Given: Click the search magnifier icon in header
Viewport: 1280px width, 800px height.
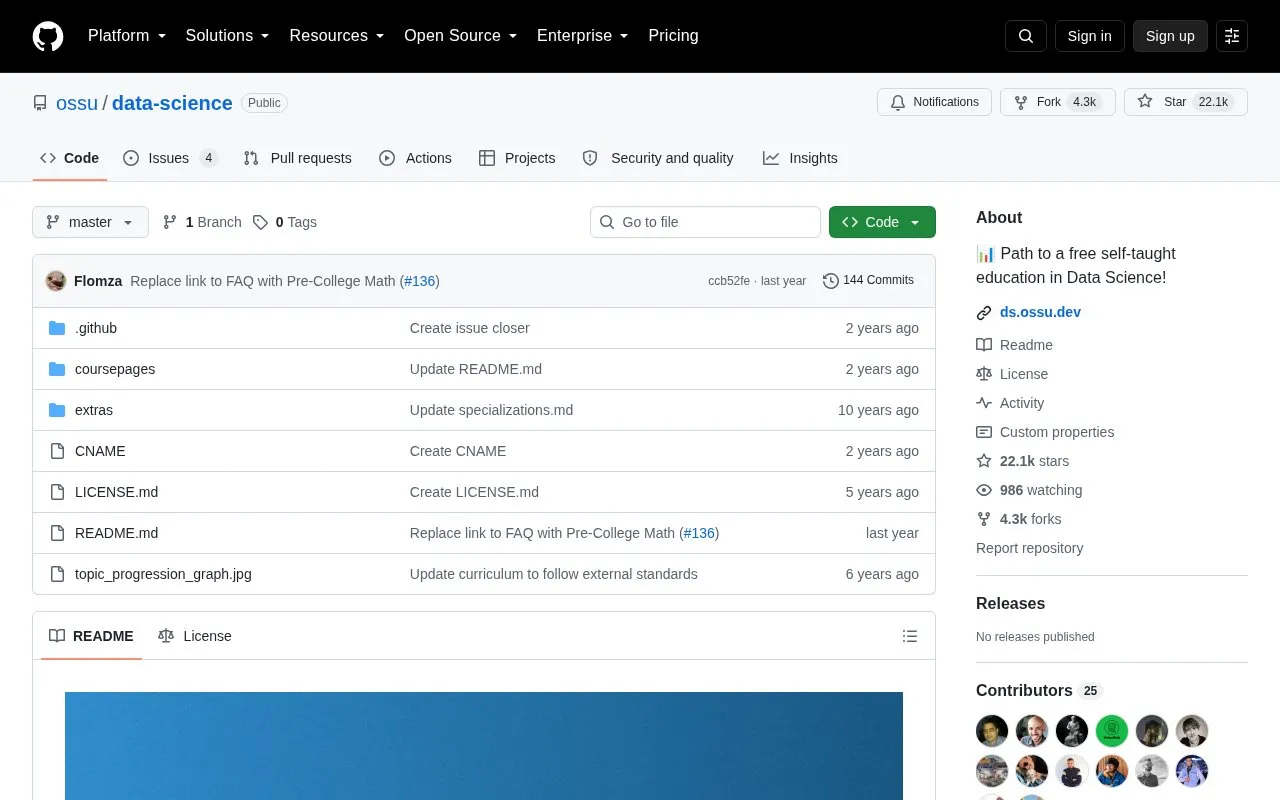Looking at the screenshot, I should [1026, 36].
